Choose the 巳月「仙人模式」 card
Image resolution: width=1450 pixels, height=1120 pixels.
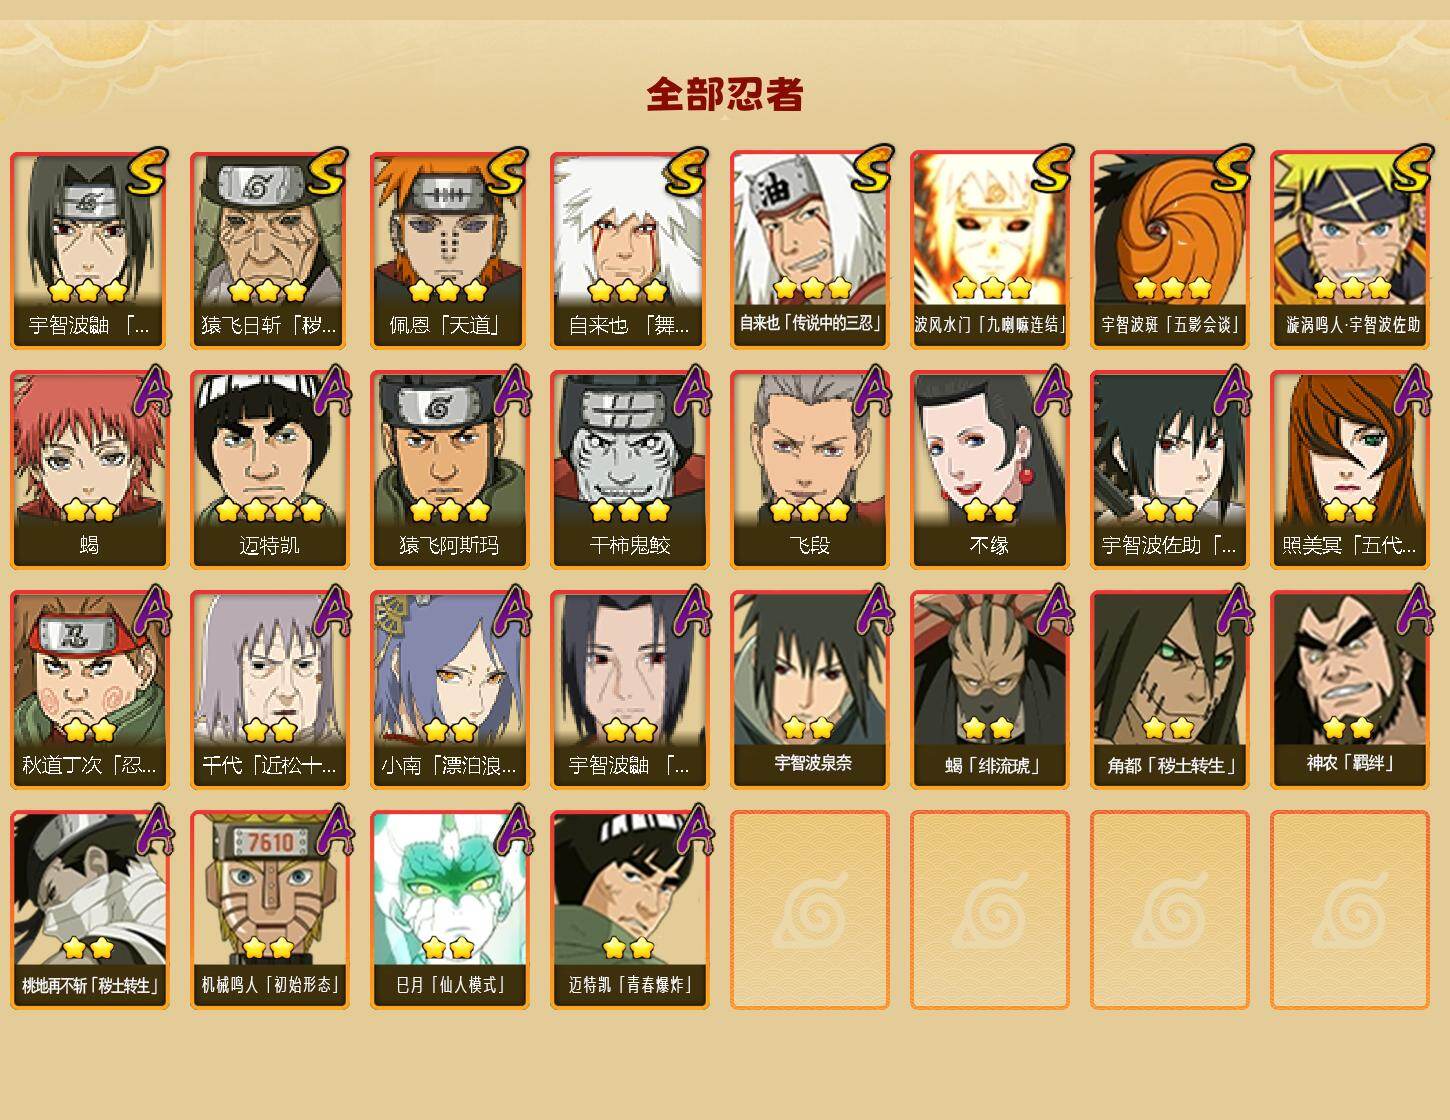449,910
